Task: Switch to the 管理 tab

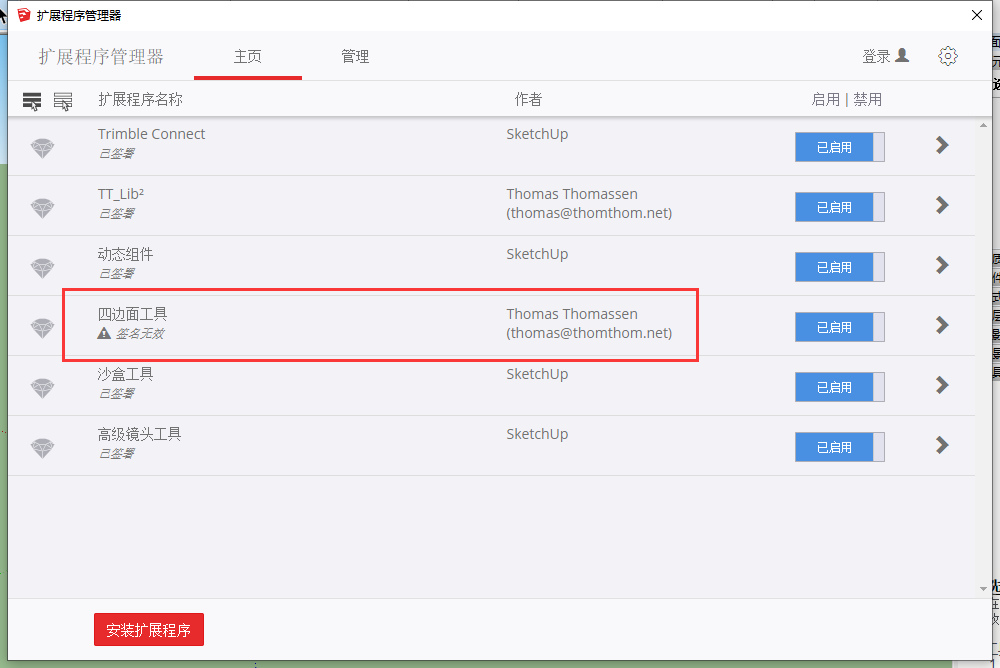Action: click(355, 57)
